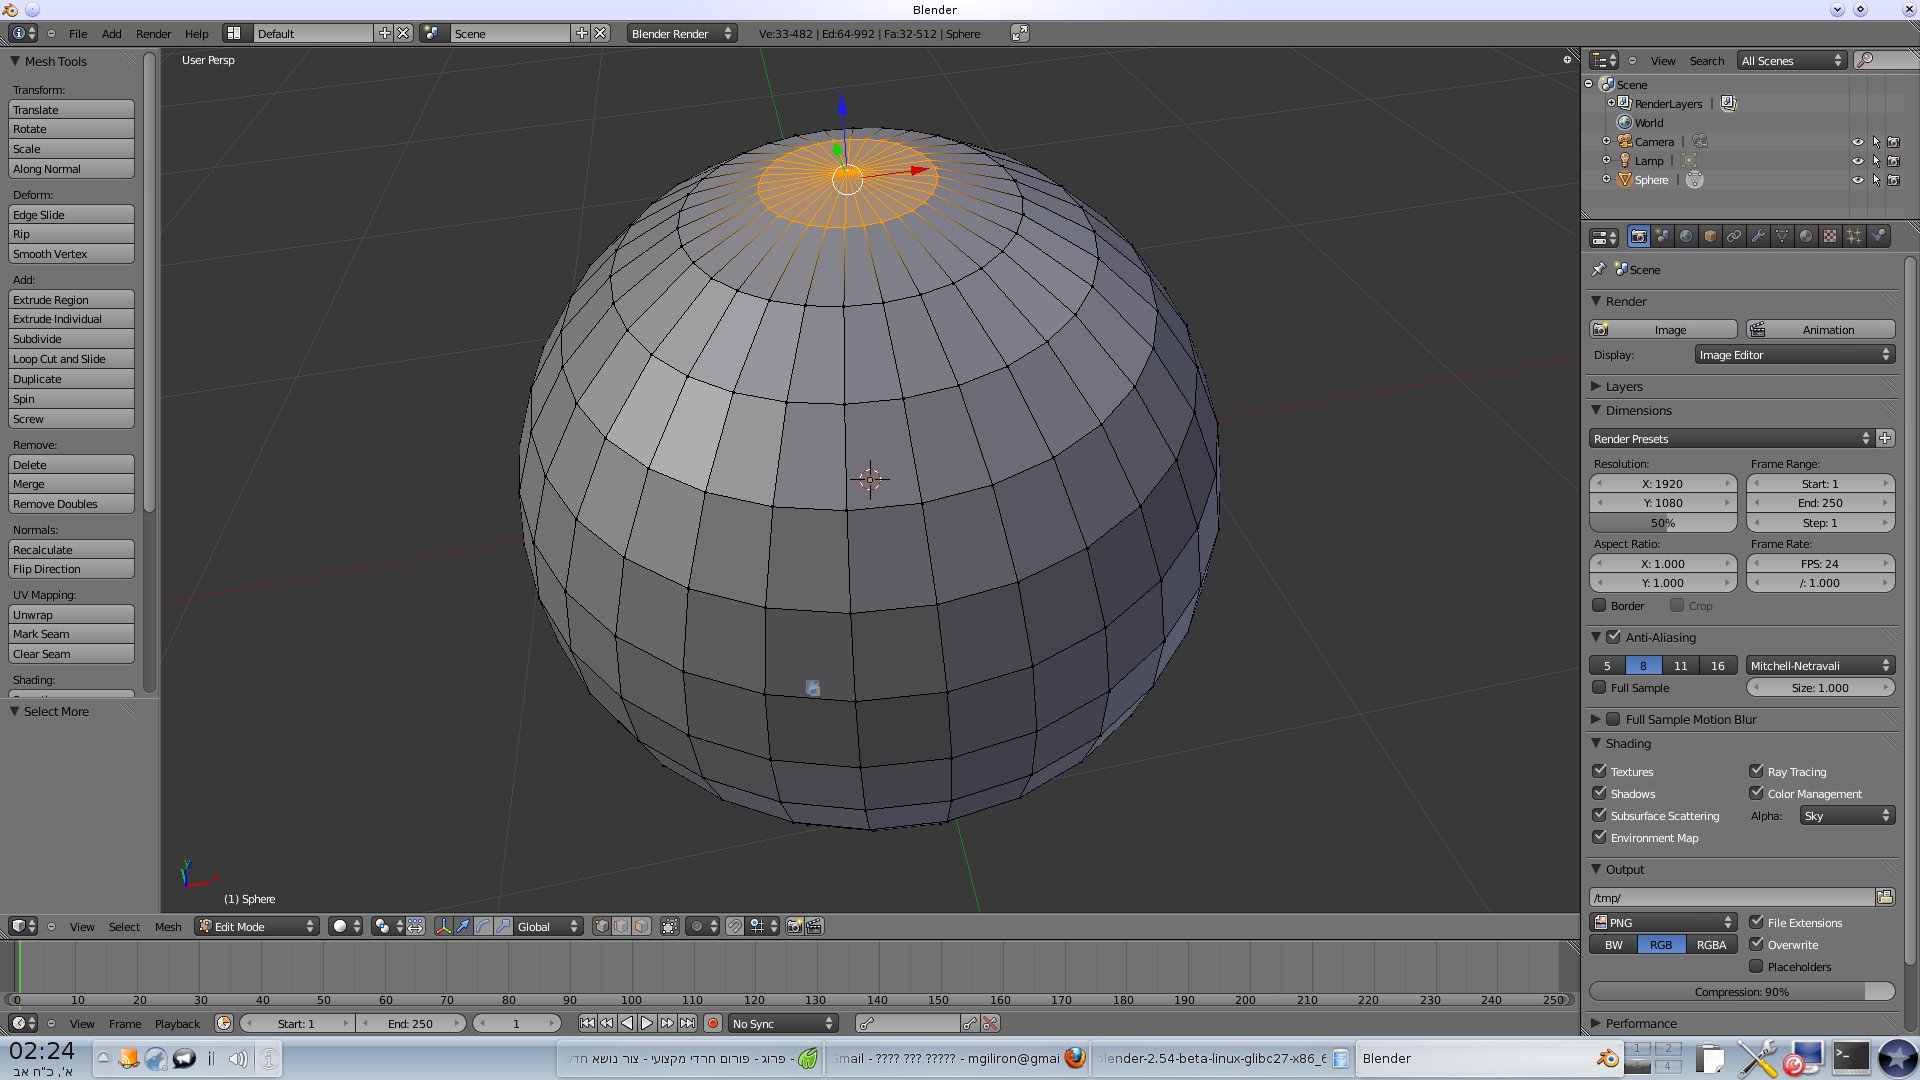
Task: Open the Material sphere properties tab
Action: (x=1806, y=236)
